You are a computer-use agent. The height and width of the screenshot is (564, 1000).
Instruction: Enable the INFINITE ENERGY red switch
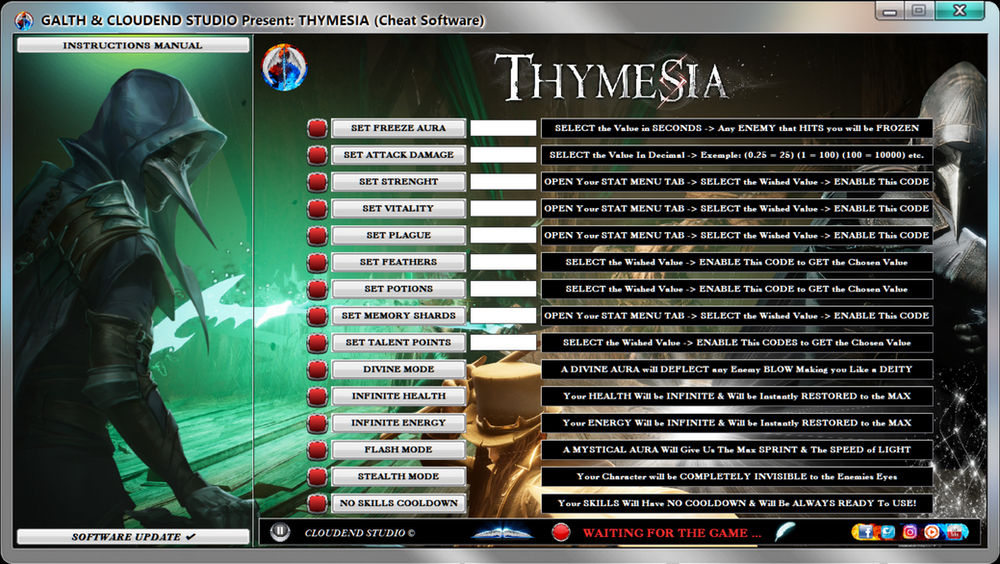point(317,423)
